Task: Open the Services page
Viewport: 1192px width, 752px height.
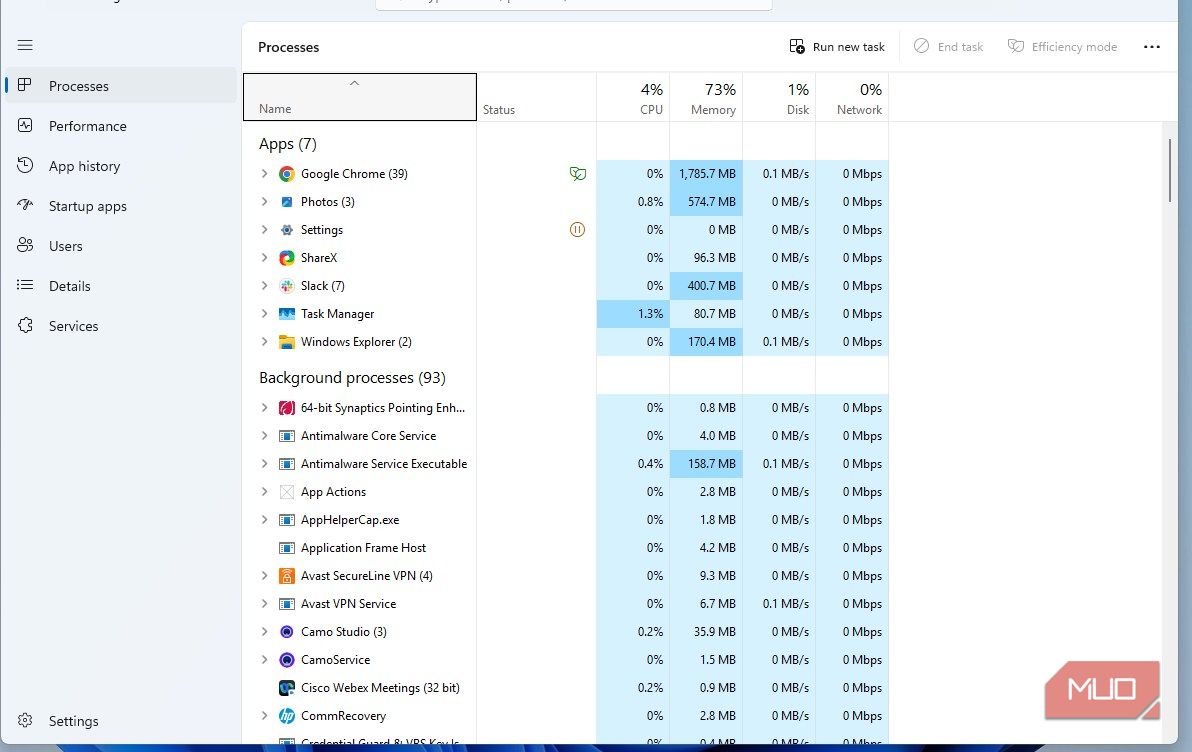Action: (x=122, y=325)
